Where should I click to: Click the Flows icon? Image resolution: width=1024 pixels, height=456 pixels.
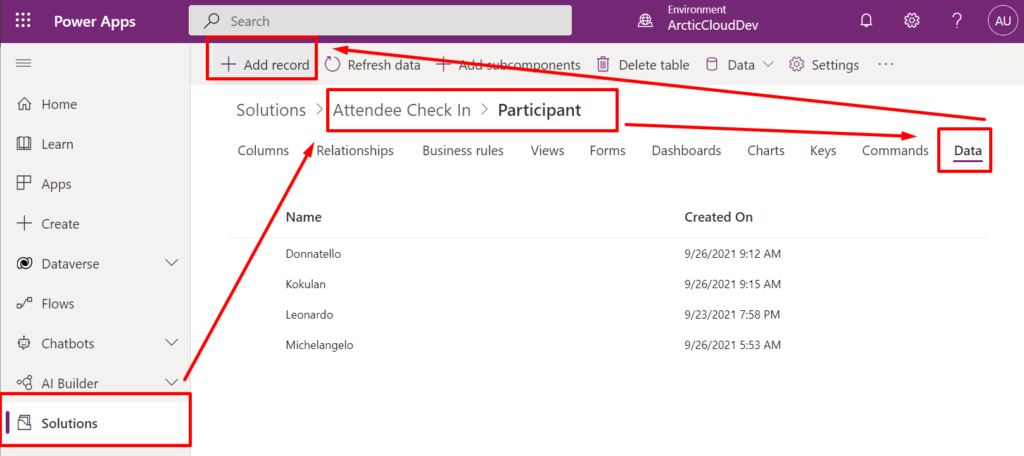click(x=24, y=304)
